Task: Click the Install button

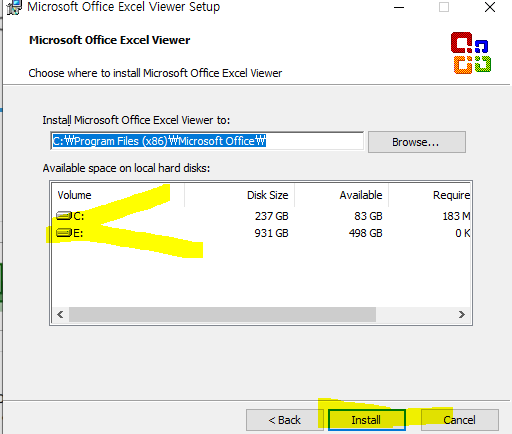Action: coord(367,420)
